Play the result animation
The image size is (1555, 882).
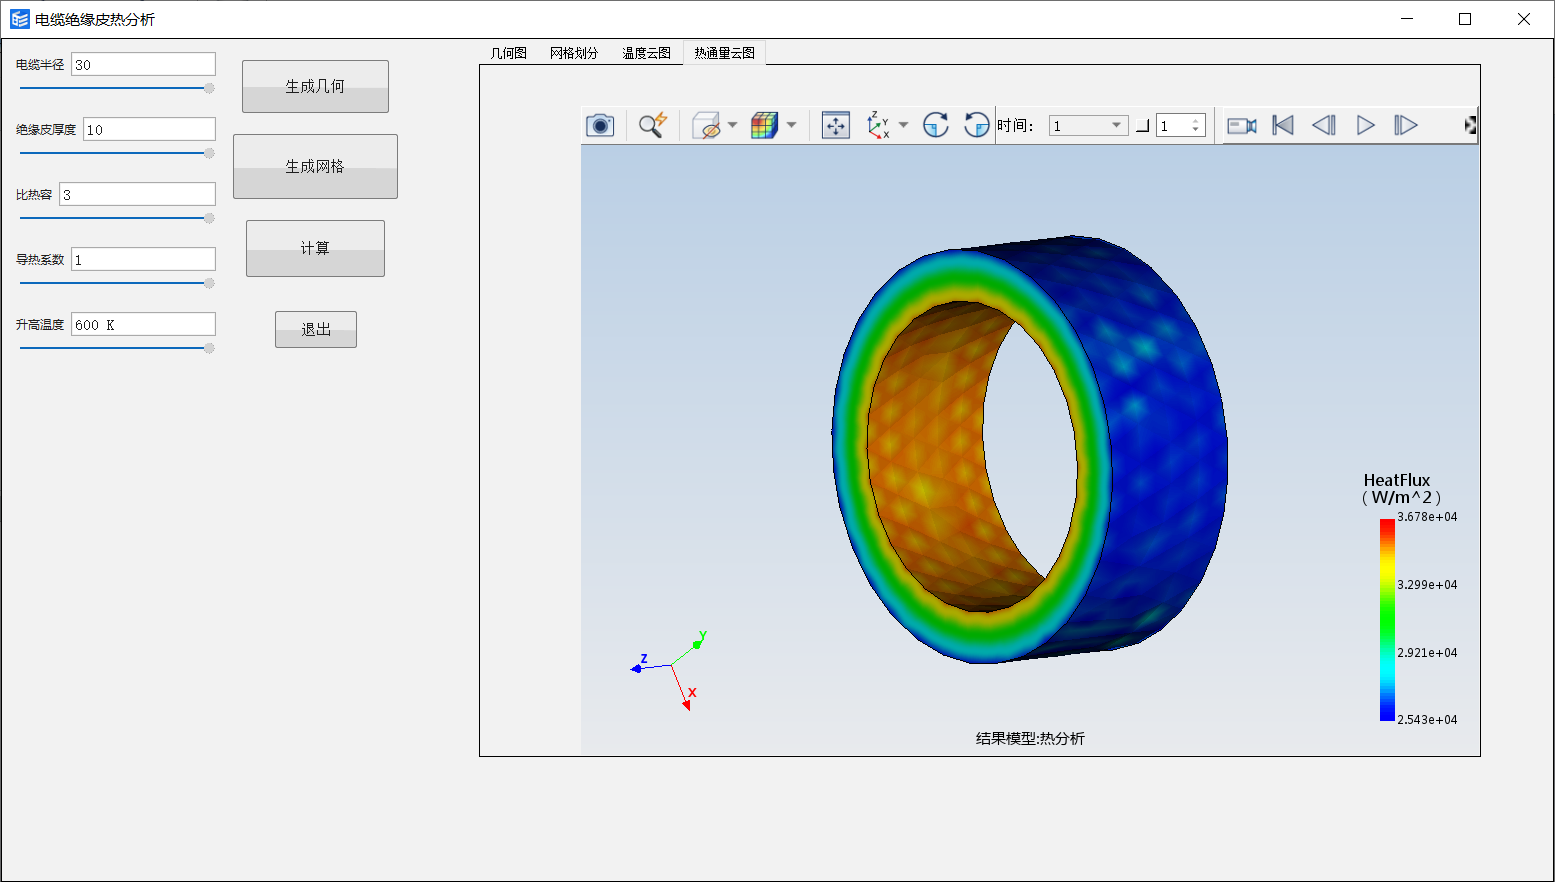pos(1365,125)
